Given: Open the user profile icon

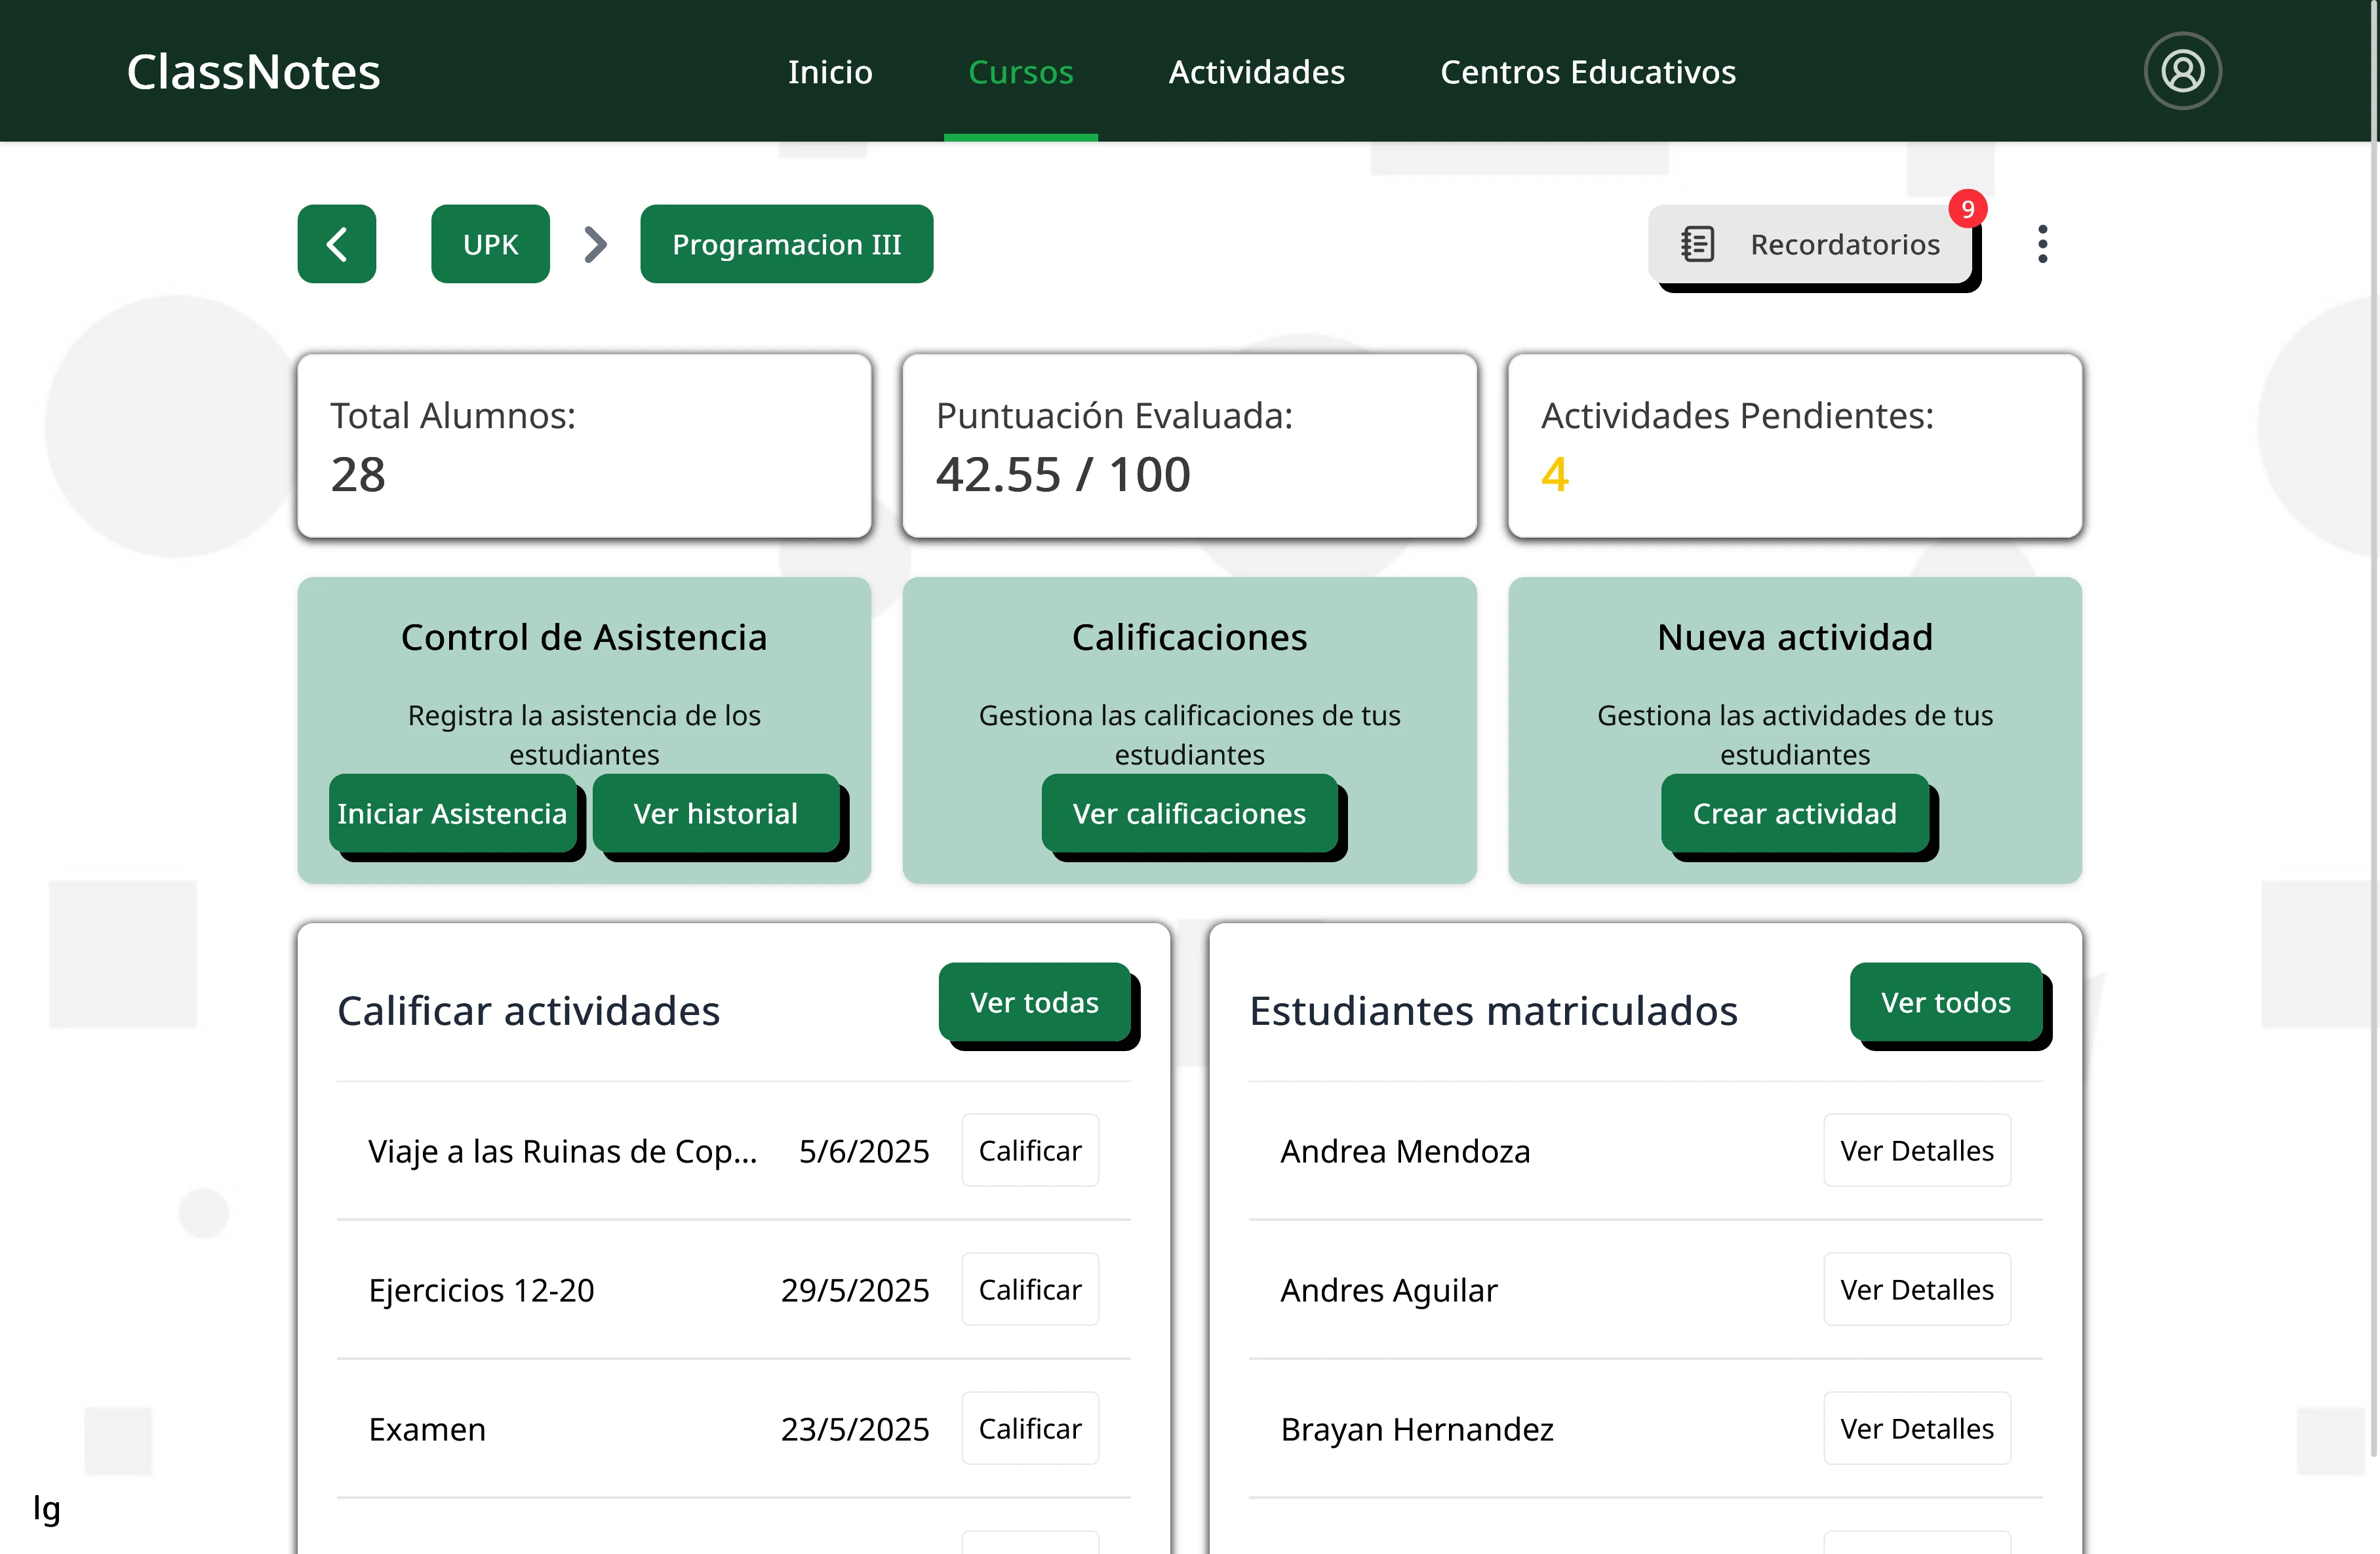Looking at the screenshot, I should (2182, 71).
